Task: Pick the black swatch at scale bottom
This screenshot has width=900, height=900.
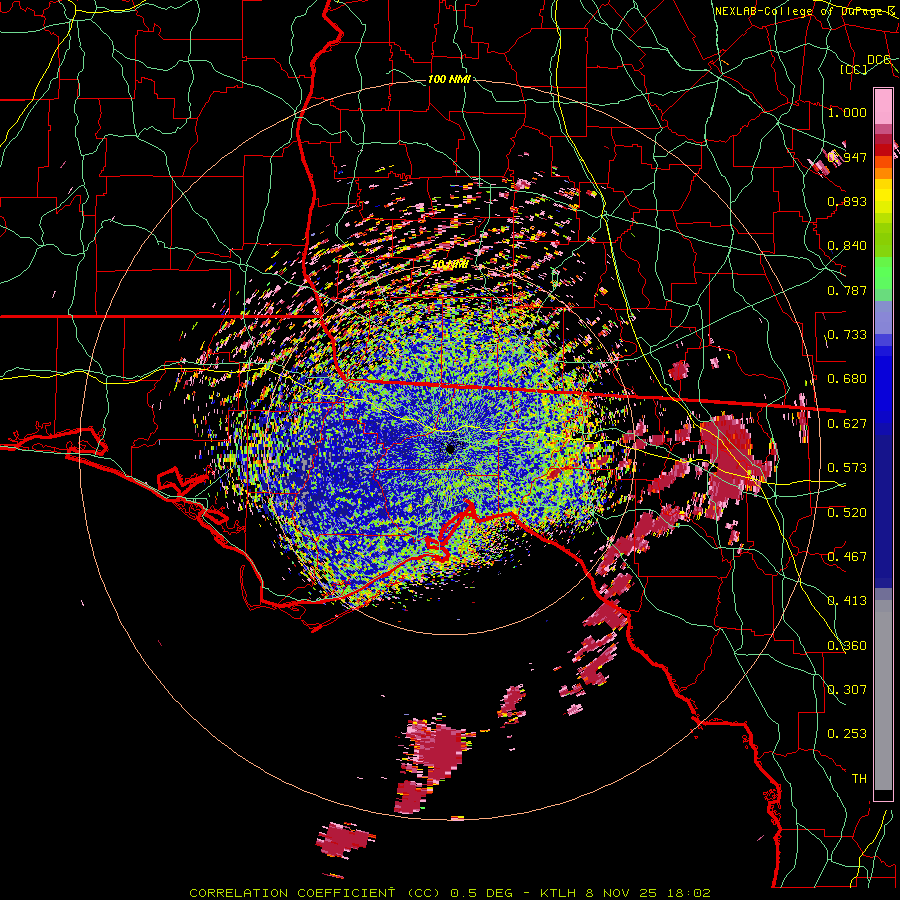Action: (883, 795)
